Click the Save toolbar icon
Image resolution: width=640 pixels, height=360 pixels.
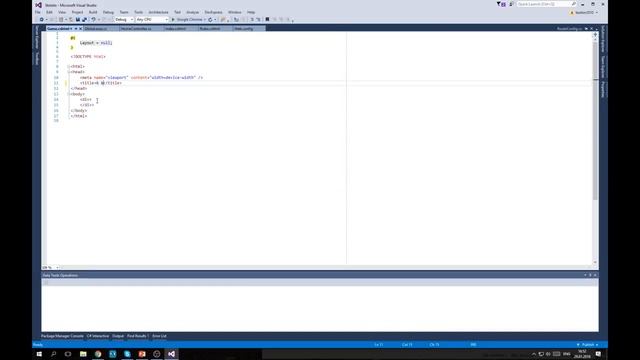pyautogui.click(x=78, y=20)
